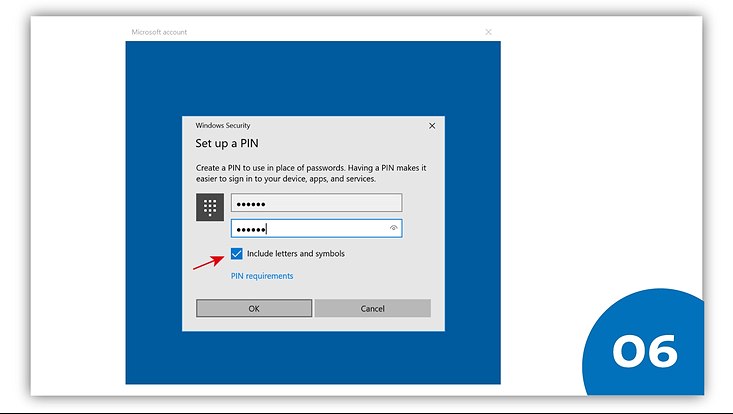Viewport: 733px width, 414px height.
Task: Cancel the PIN setup
Action: click(x=372, y=309)
